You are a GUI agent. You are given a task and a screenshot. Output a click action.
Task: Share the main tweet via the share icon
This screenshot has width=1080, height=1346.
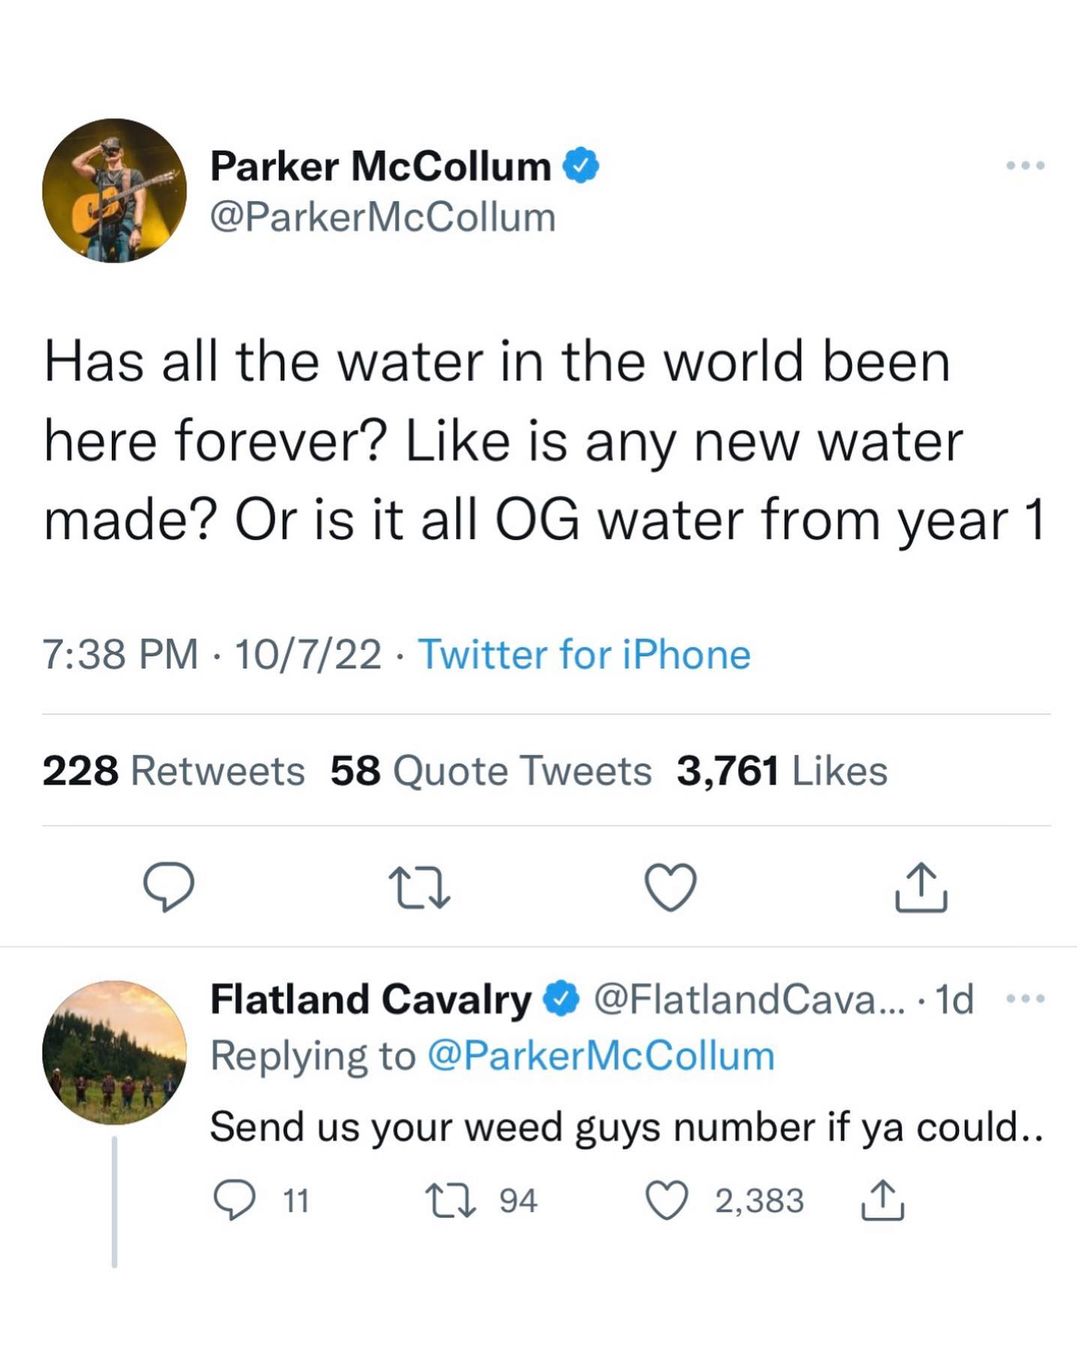coord(921,887)
